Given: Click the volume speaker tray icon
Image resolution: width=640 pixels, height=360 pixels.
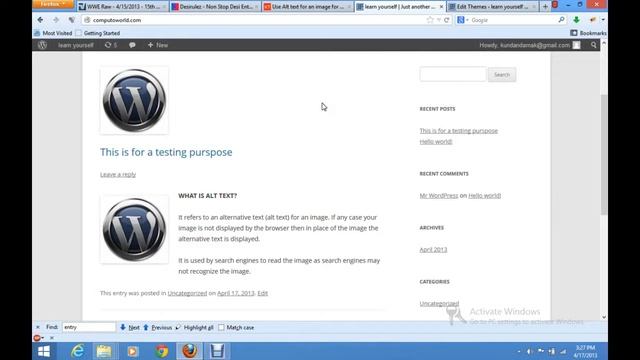Looking at the screenshot, I should pos(529,351).
